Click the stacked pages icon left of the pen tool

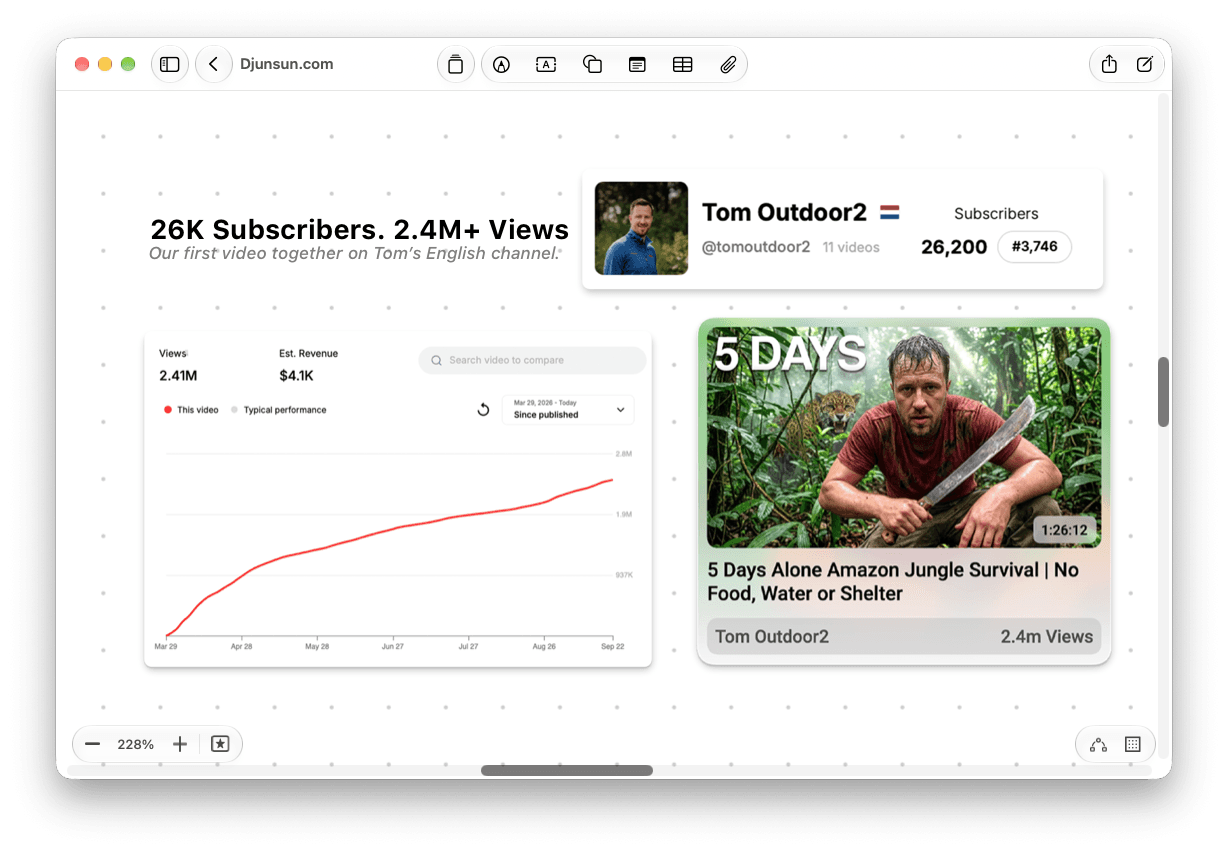coord(455,64)
